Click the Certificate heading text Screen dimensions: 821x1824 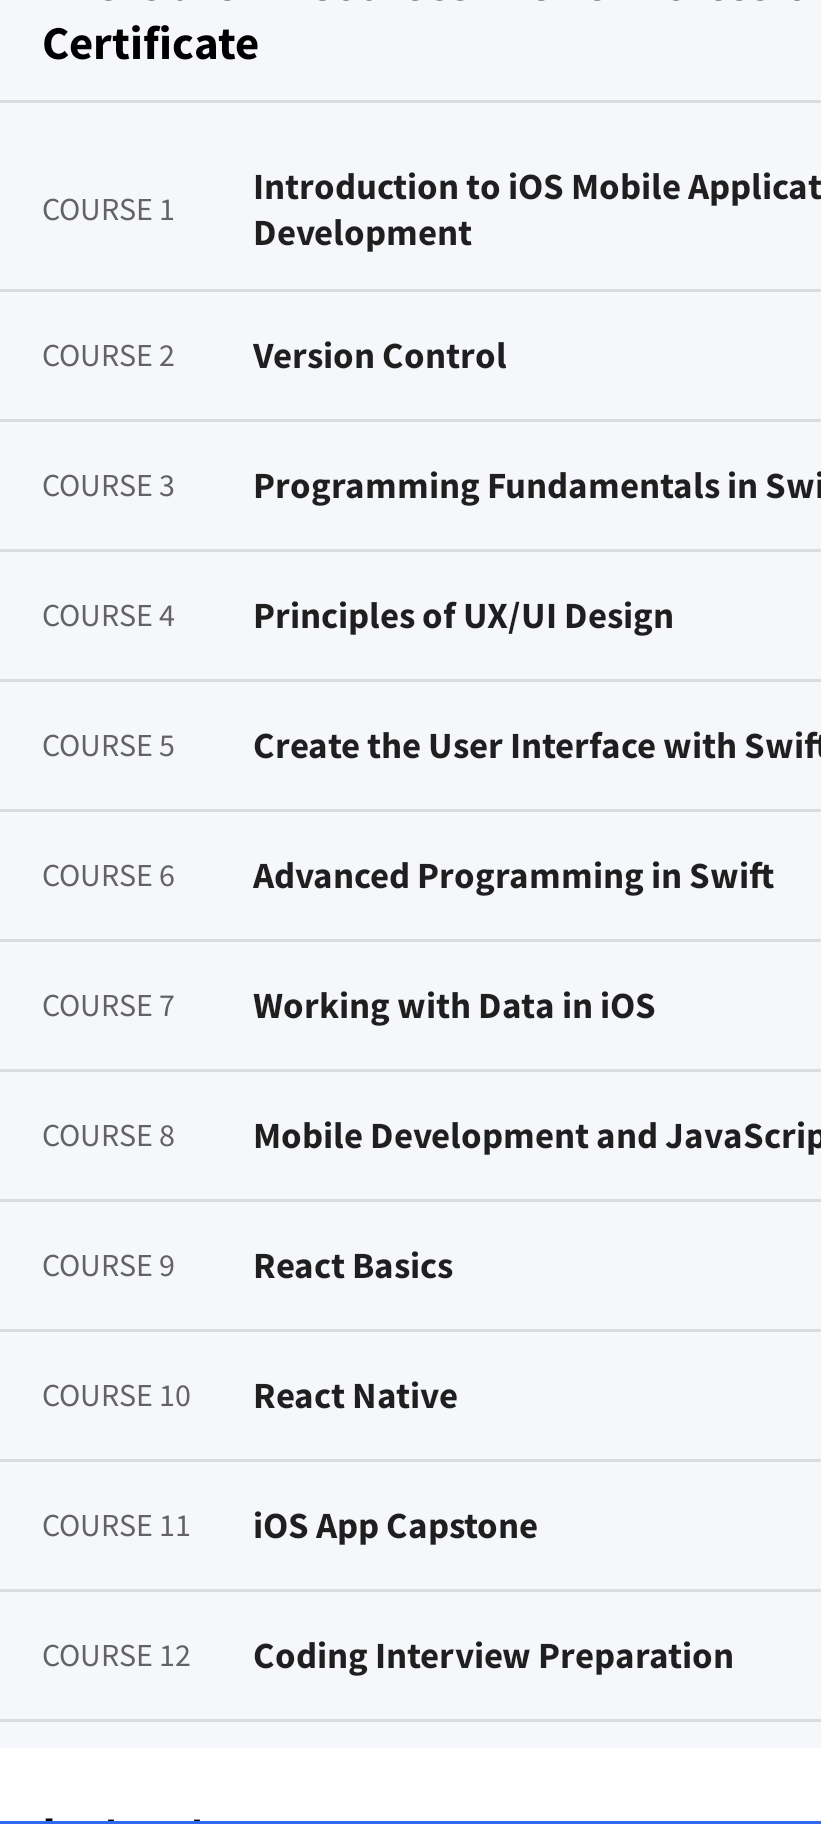tap(150, 44)
